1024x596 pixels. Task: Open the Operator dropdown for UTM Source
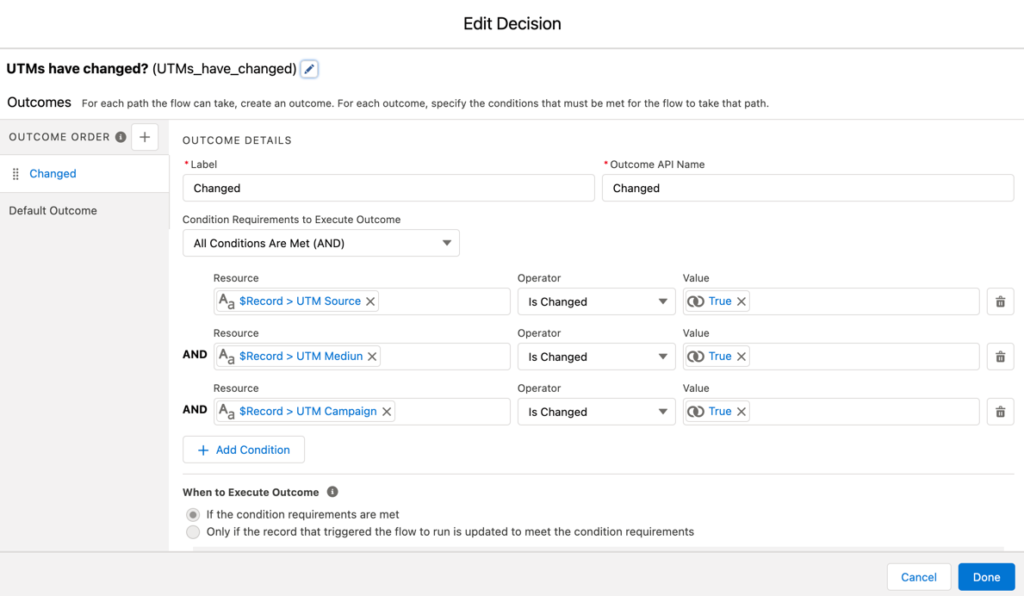click(x=596, y=301)
